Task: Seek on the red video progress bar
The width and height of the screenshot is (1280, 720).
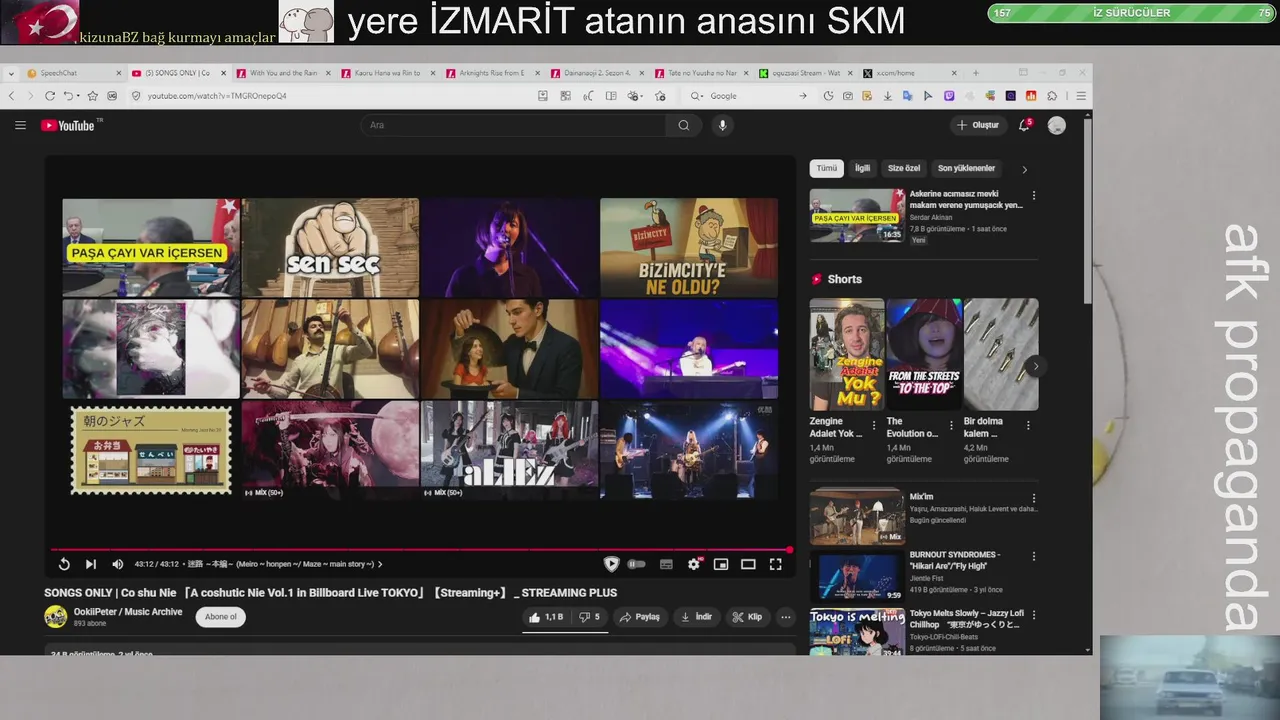Action: click(420, 549)
